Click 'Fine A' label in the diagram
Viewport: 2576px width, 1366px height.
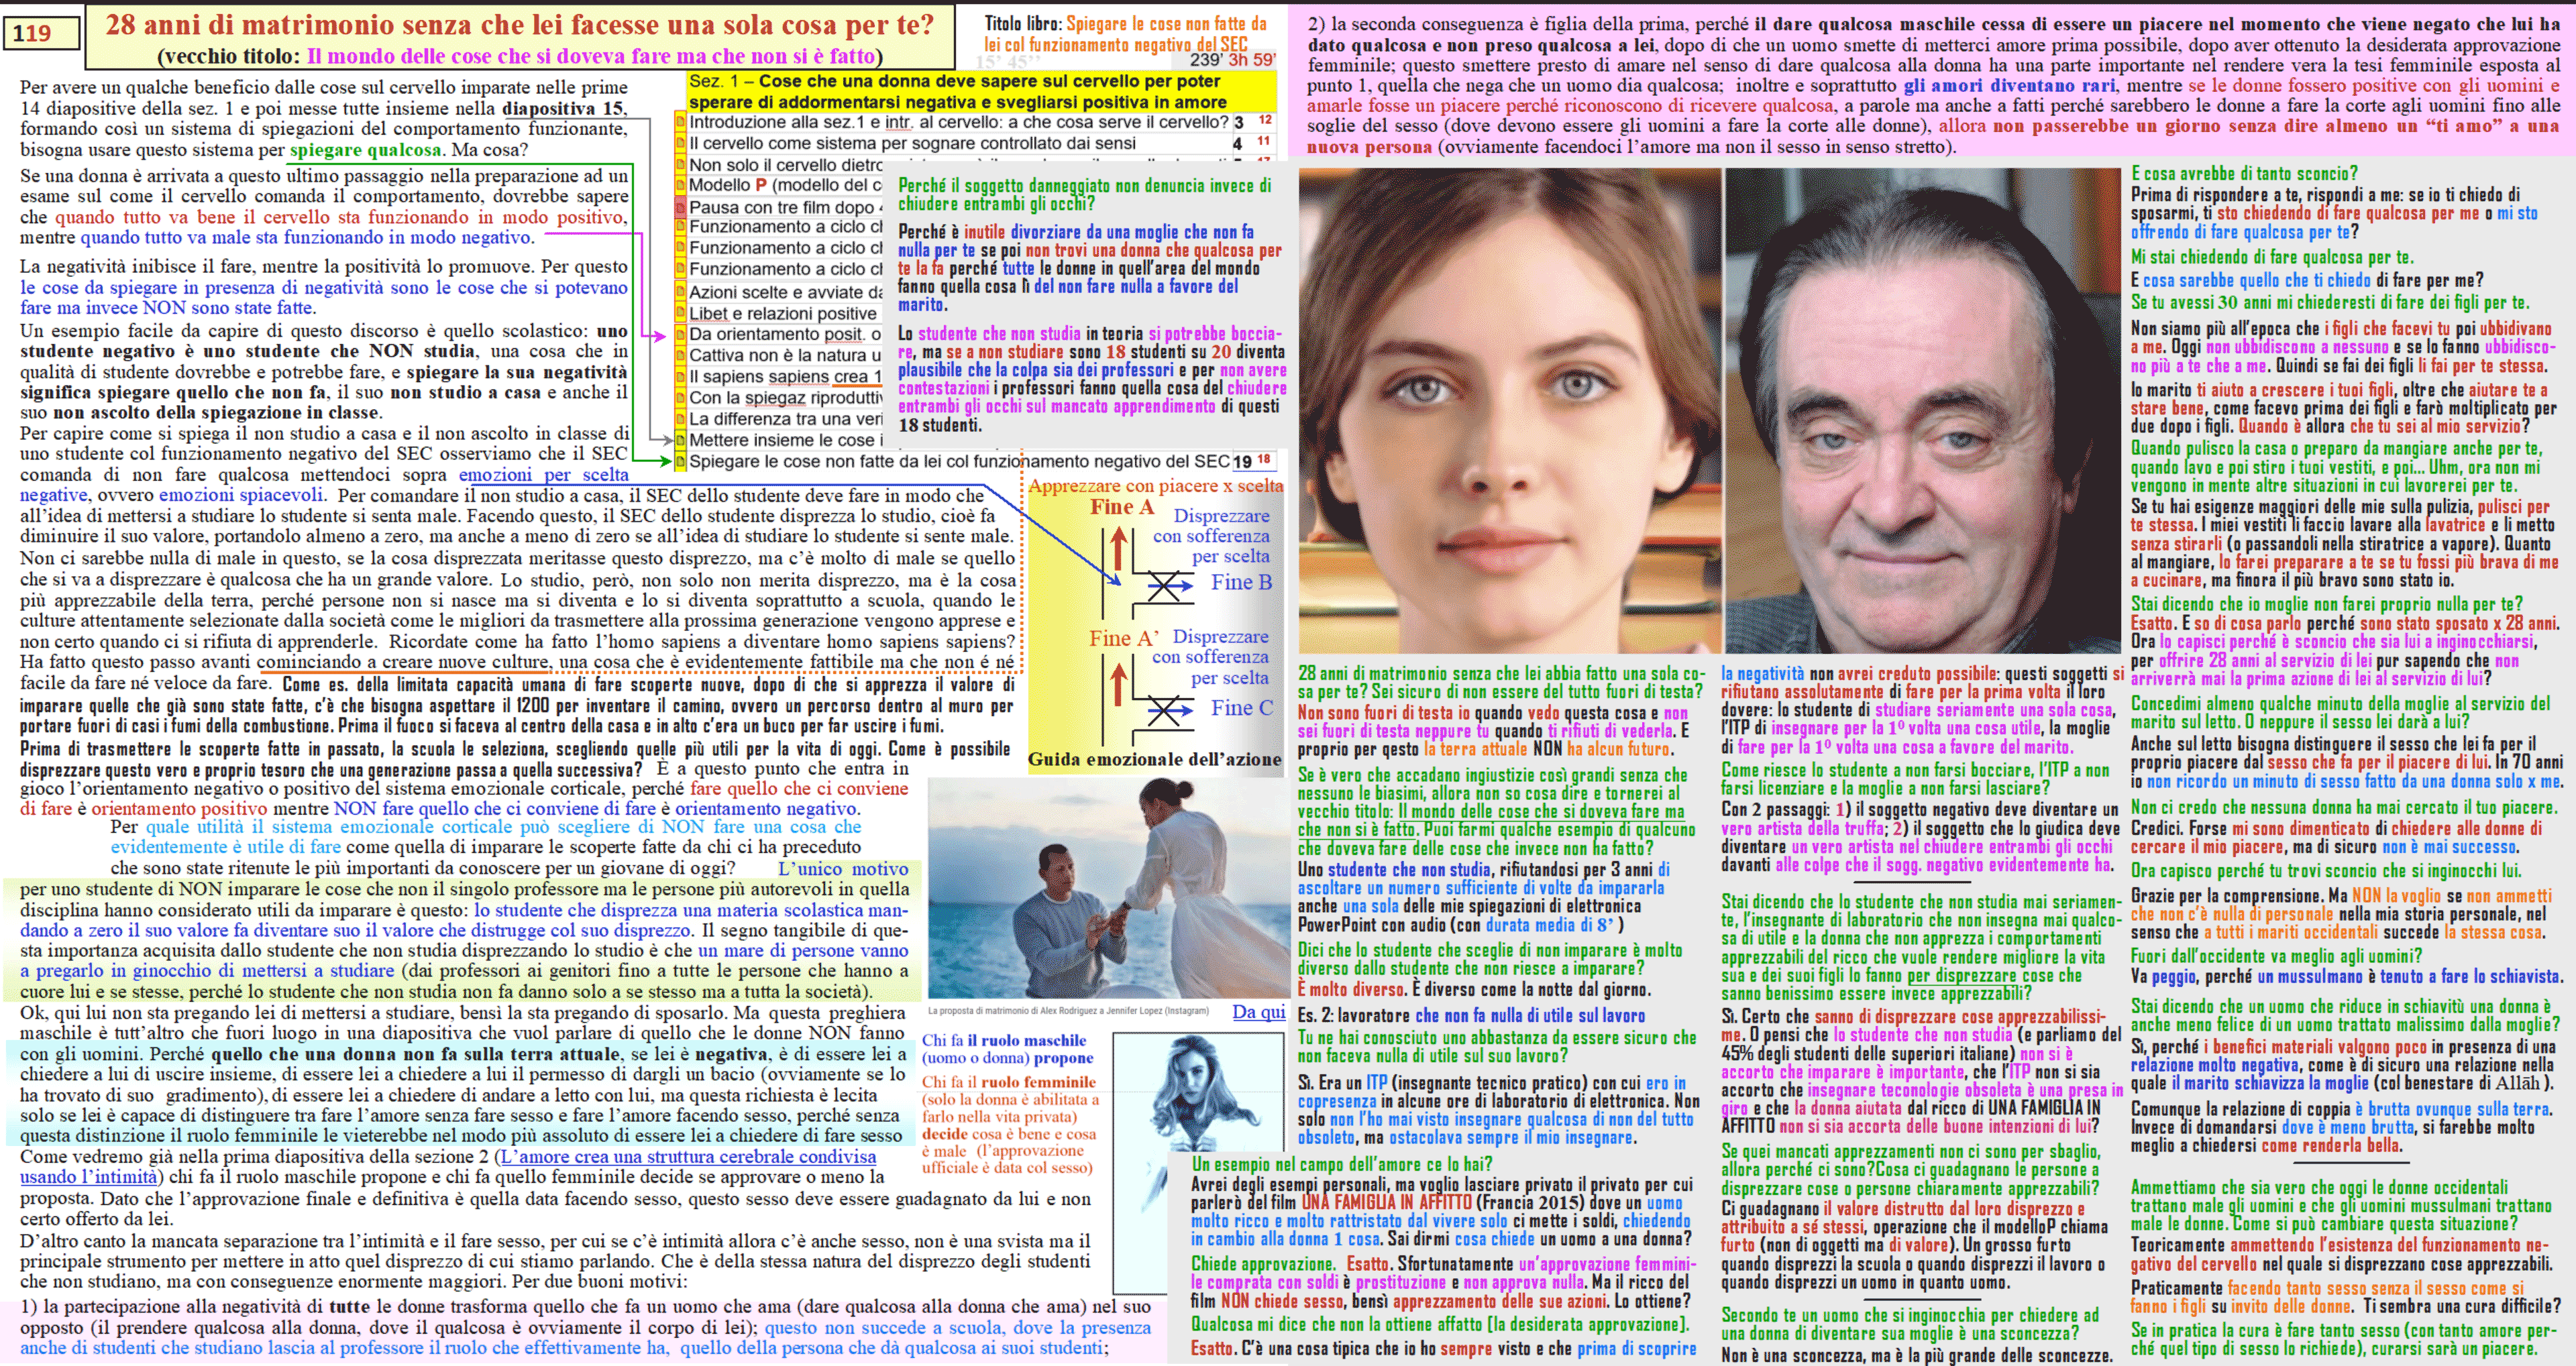tap(1122, 507)
